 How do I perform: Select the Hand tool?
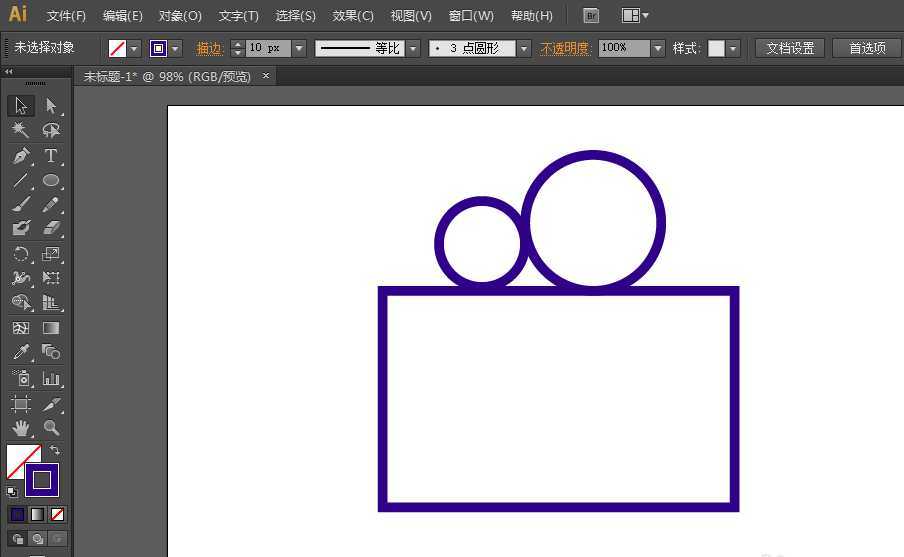pyautogui.click(x=20, y=428)
